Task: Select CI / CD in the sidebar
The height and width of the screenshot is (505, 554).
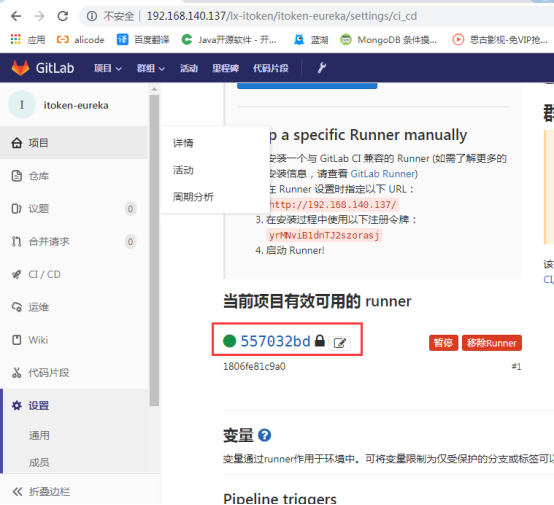Action: pyautogui.click(x=73, y=274)
